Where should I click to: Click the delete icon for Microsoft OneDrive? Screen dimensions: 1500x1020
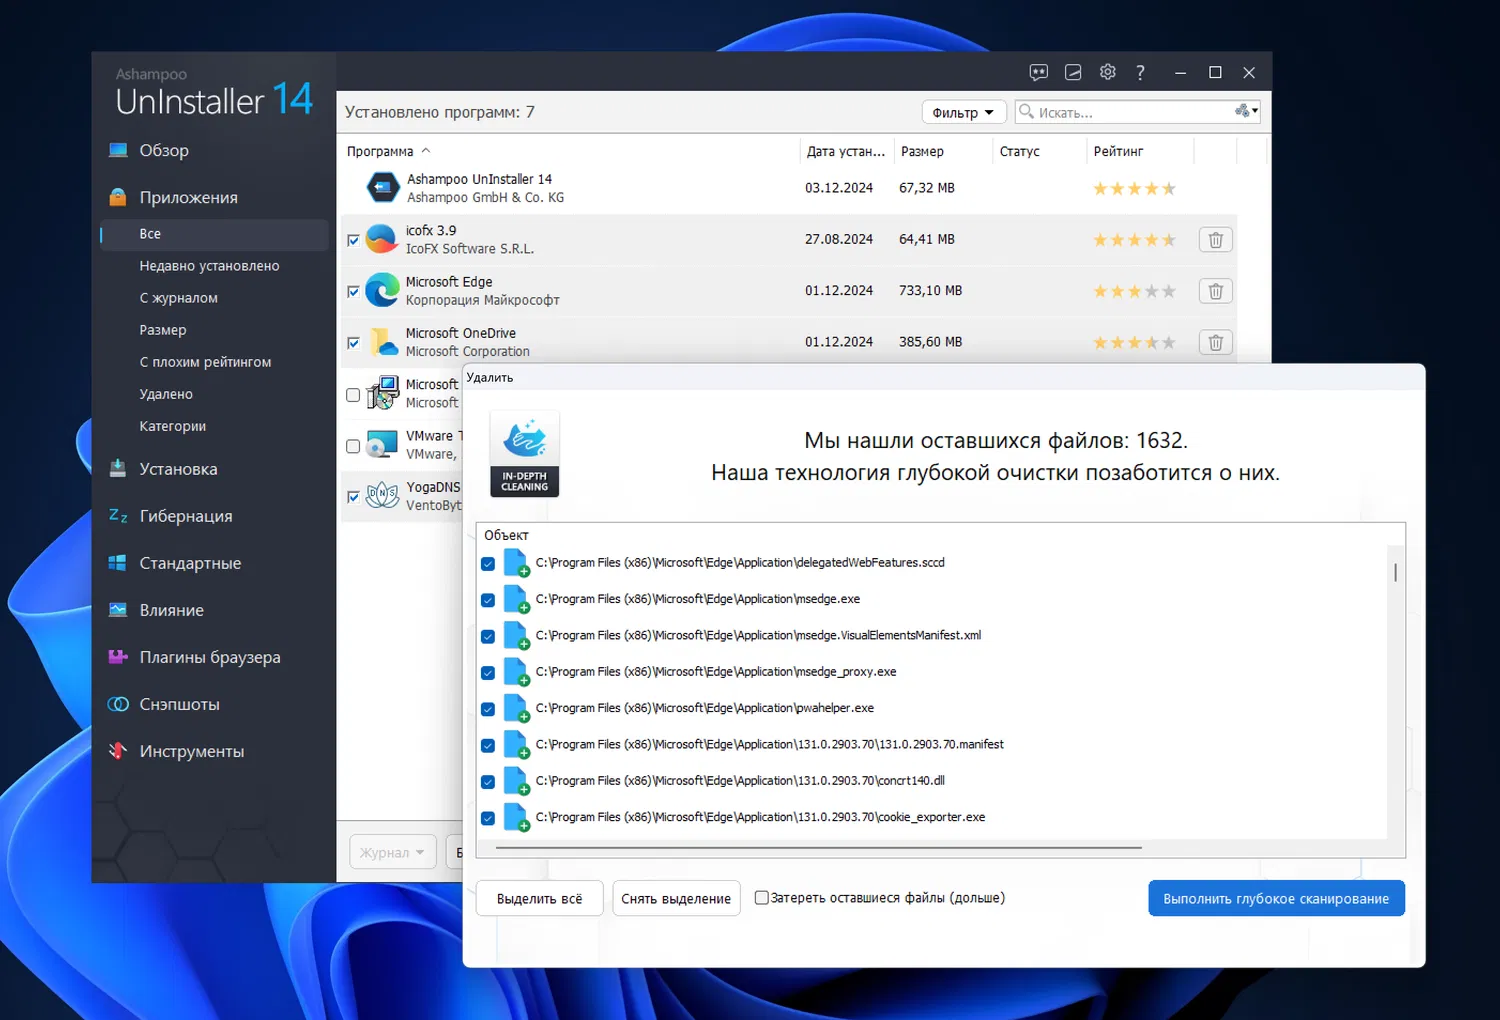coord(1215,342)
